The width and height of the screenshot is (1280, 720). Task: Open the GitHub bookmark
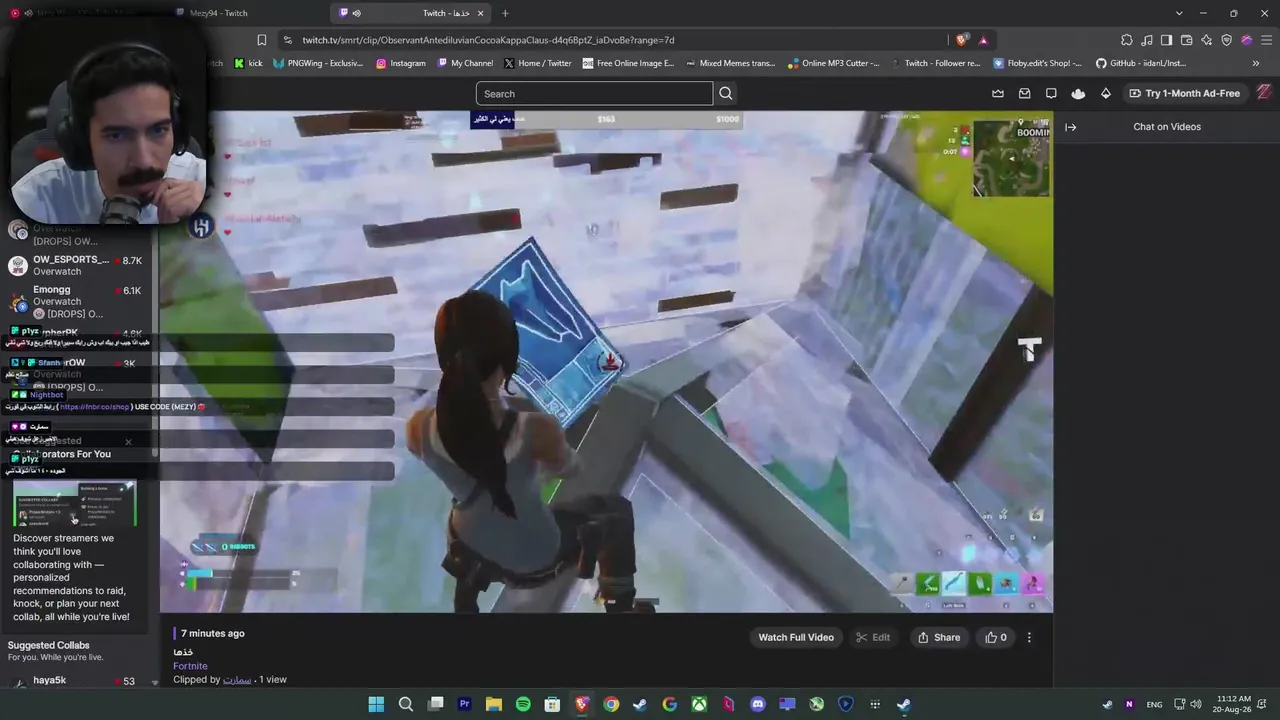pos(1141,63)
